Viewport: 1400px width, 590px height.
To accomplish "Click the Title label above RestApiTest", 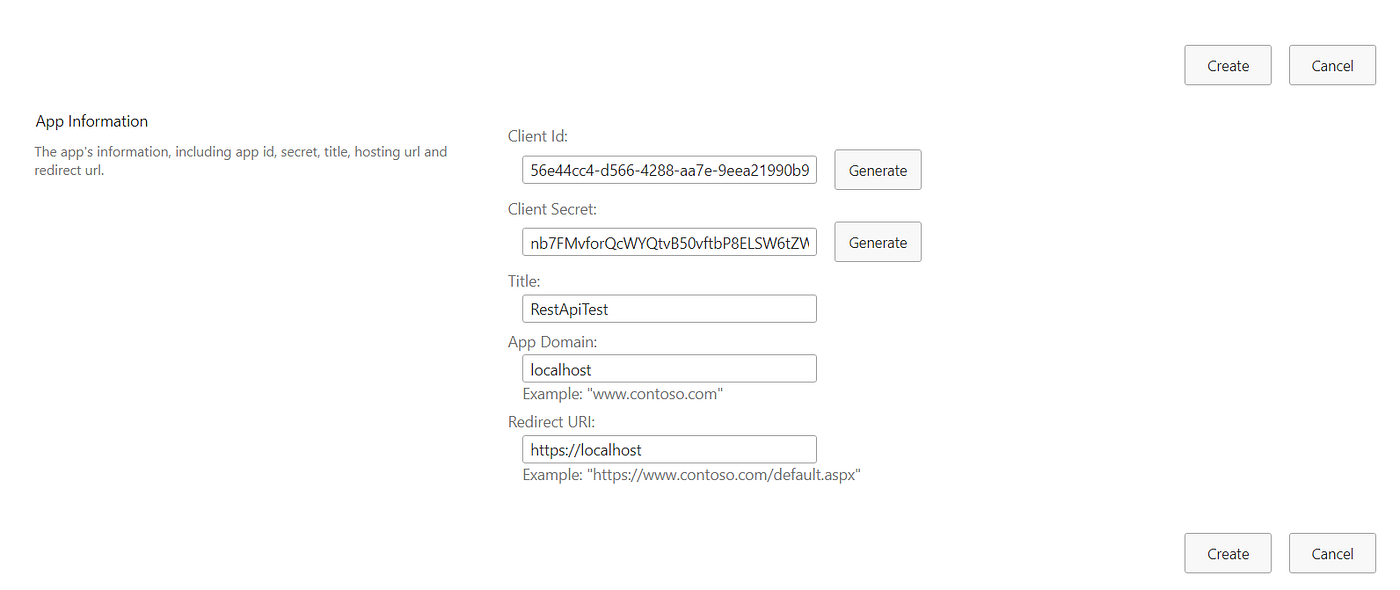I will click(x=524, y=280).
